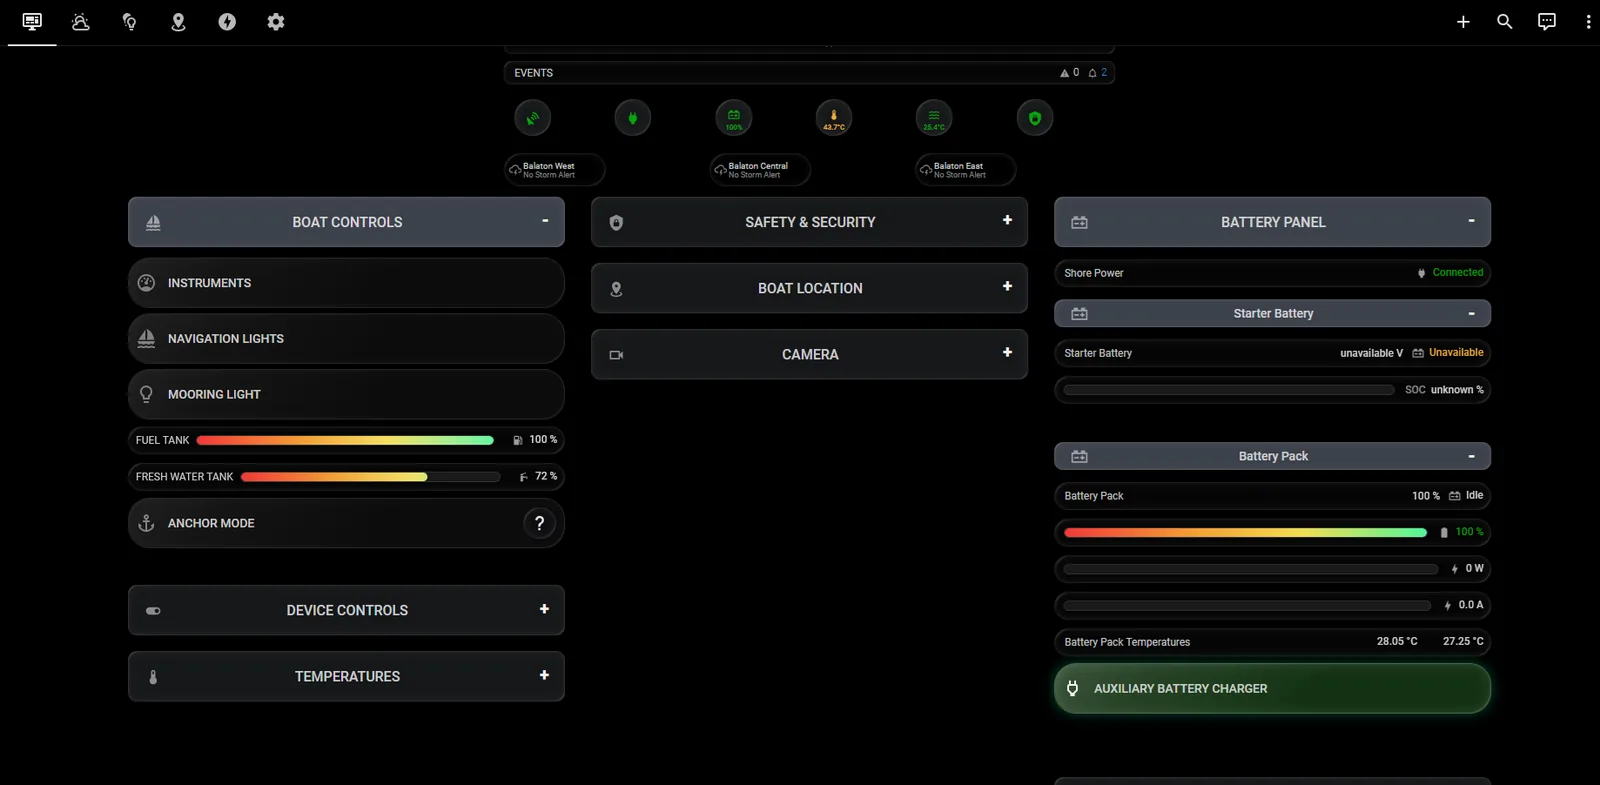1600x785 pixels.
Task: Open the dashboard monitor view icon
Action: click(x=32, y=22)
